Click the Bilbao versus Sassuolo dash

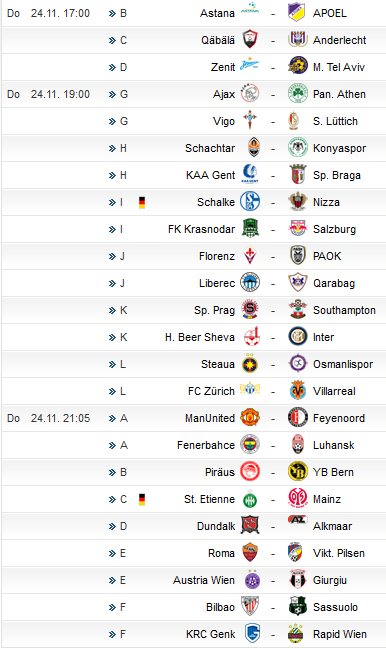pos(273,608)
